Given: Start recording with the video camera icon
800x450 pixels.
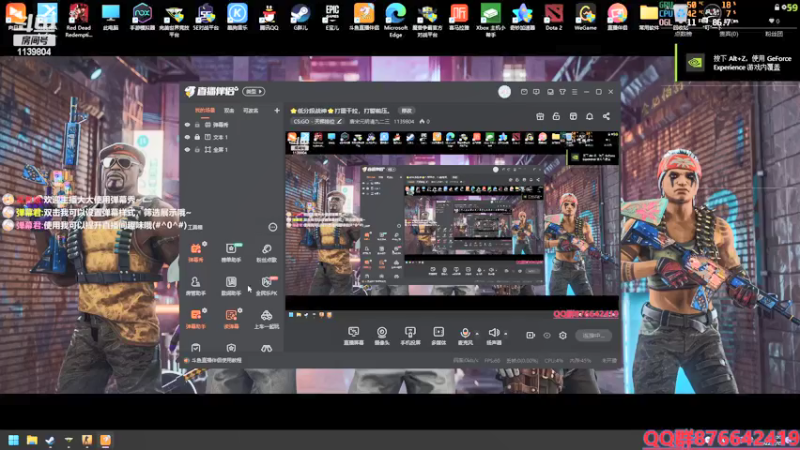Looking at the screenshot, I should click(531, 336).
